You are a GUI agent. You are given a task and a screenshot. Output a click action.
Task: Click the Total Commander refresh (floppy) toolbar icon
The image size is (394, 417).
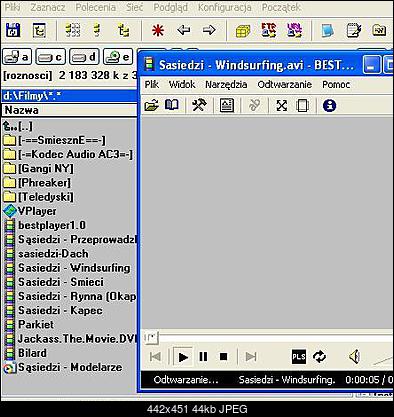13,30
